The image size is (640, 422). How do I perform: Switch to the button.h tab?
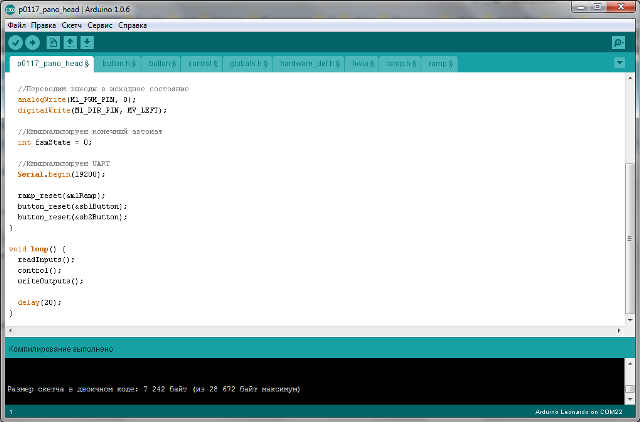click(118, 63)
